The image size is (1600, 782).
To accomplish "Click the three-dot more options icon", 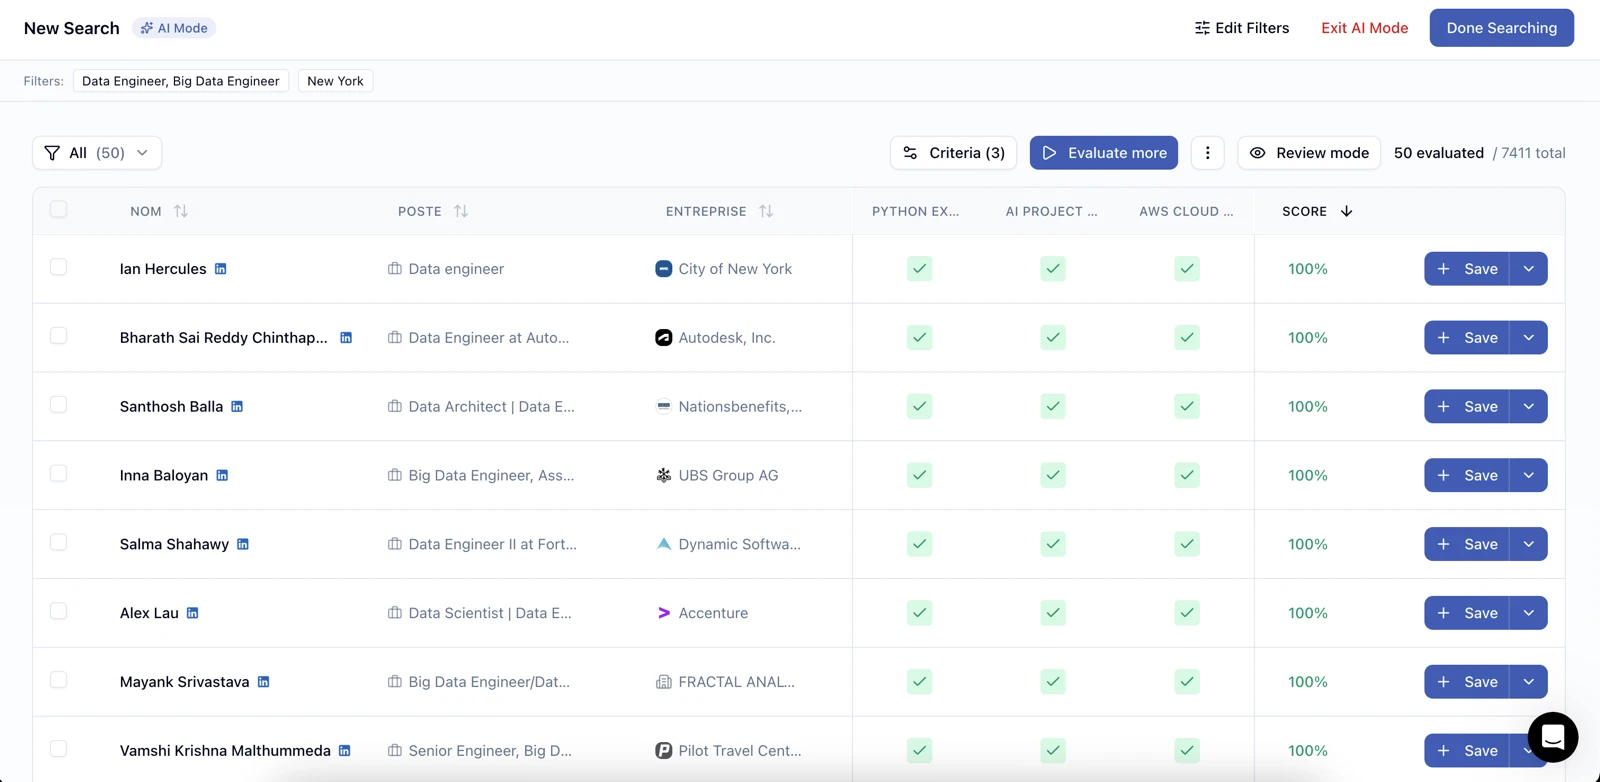I will (1207, 153).
